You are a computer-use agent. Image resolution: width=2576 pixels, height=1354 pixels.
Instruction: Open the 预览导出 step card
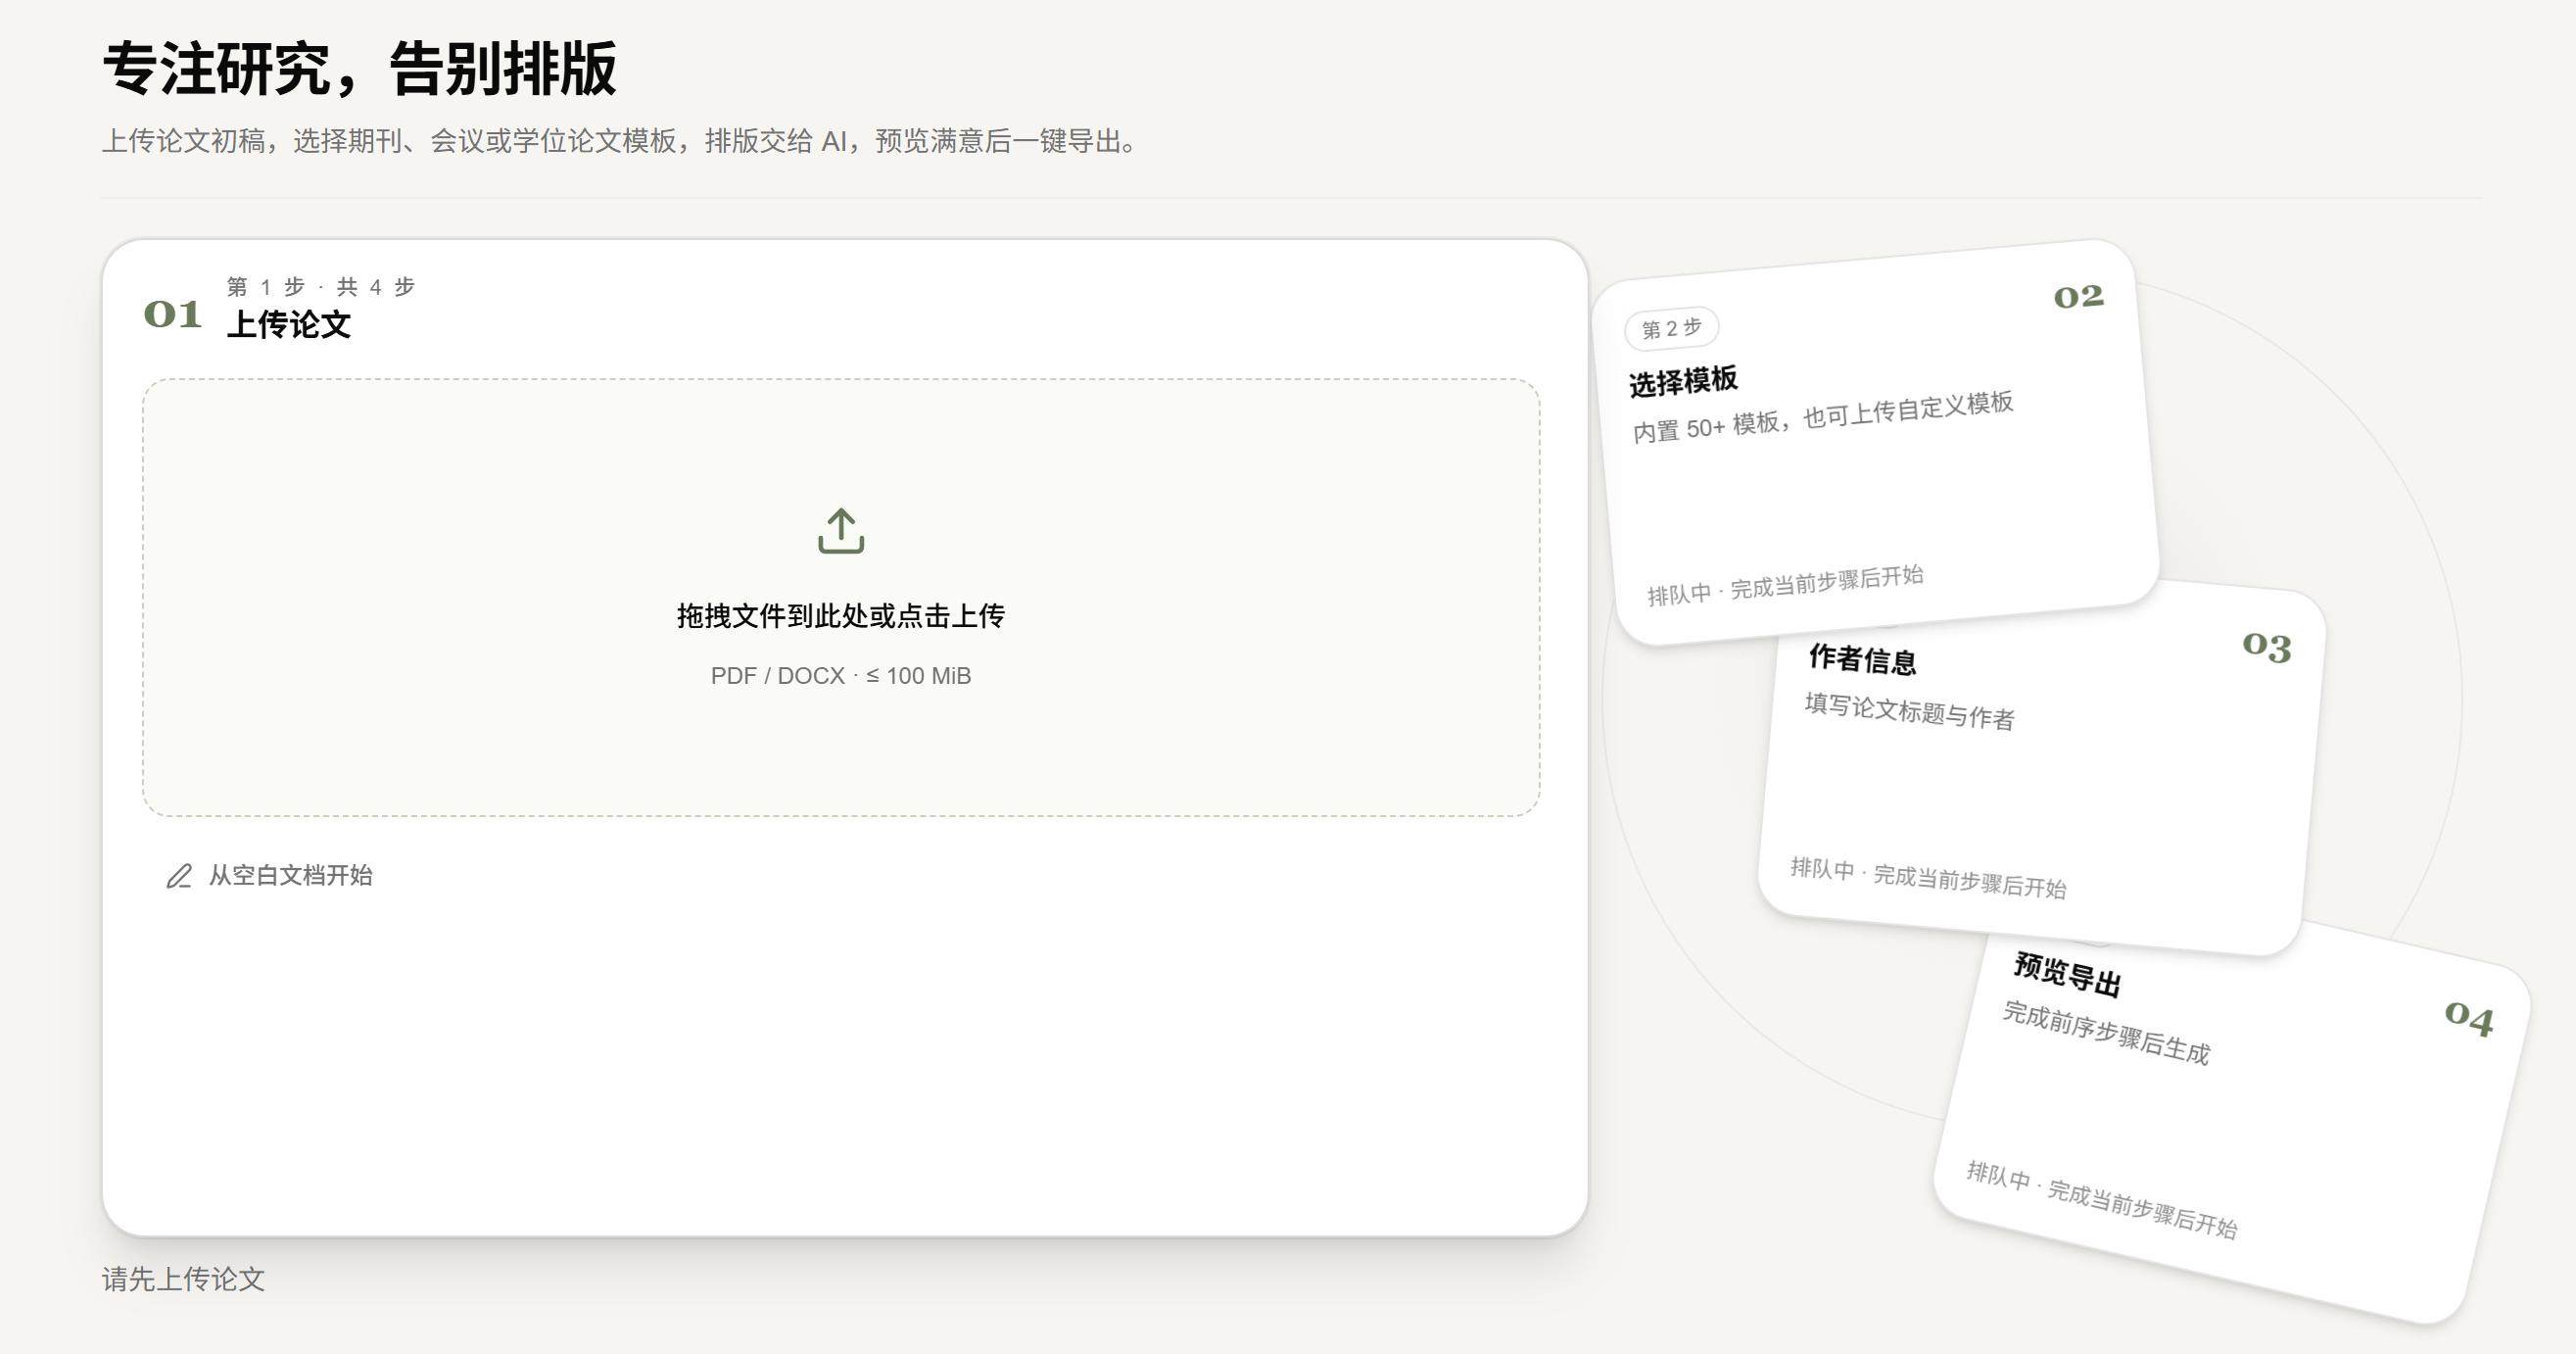(2232, 1122)
